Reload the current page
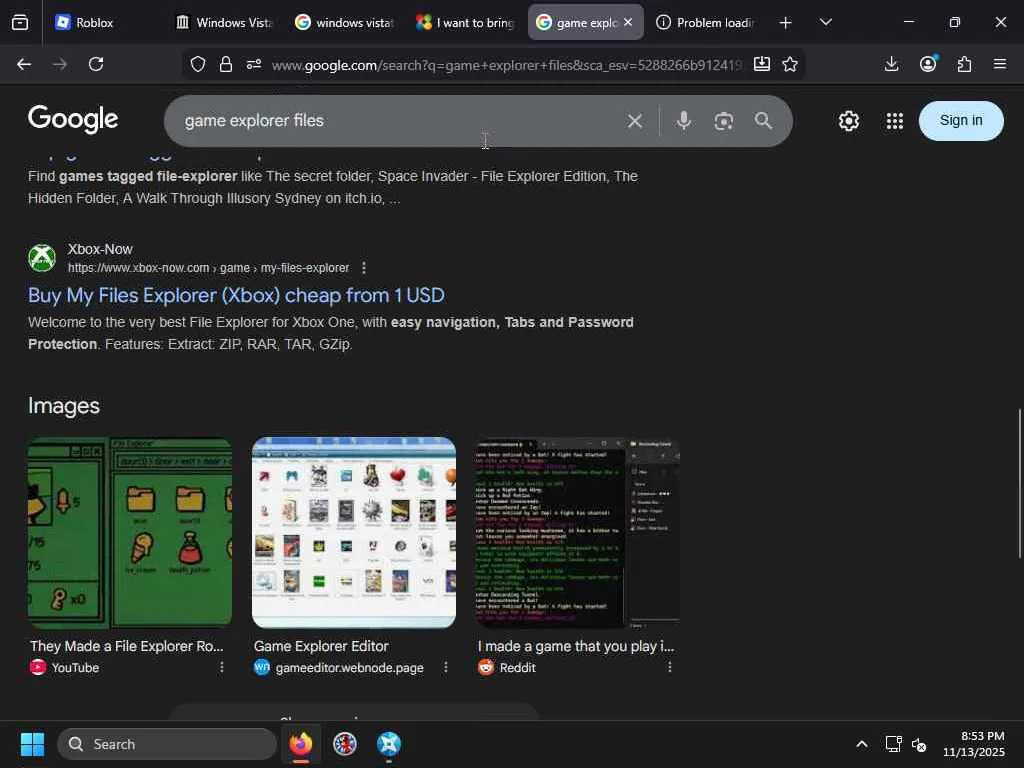Image resolution: width=1024 pixels, height=768 pixels. (x=96, y=64)
